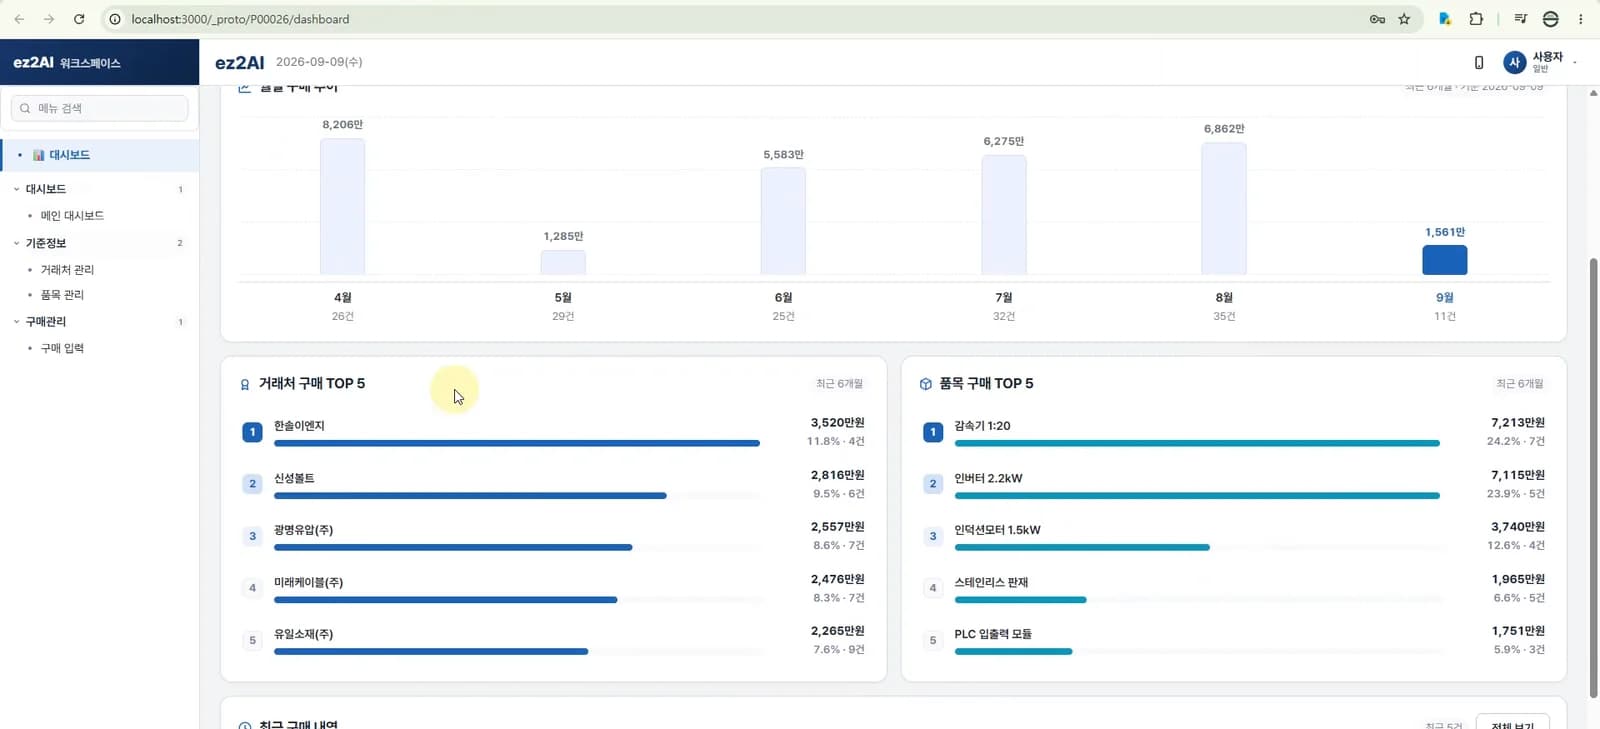
Task: Click the ez2AI 워크스페이스 sidebar logo
Action: (67, 62)
